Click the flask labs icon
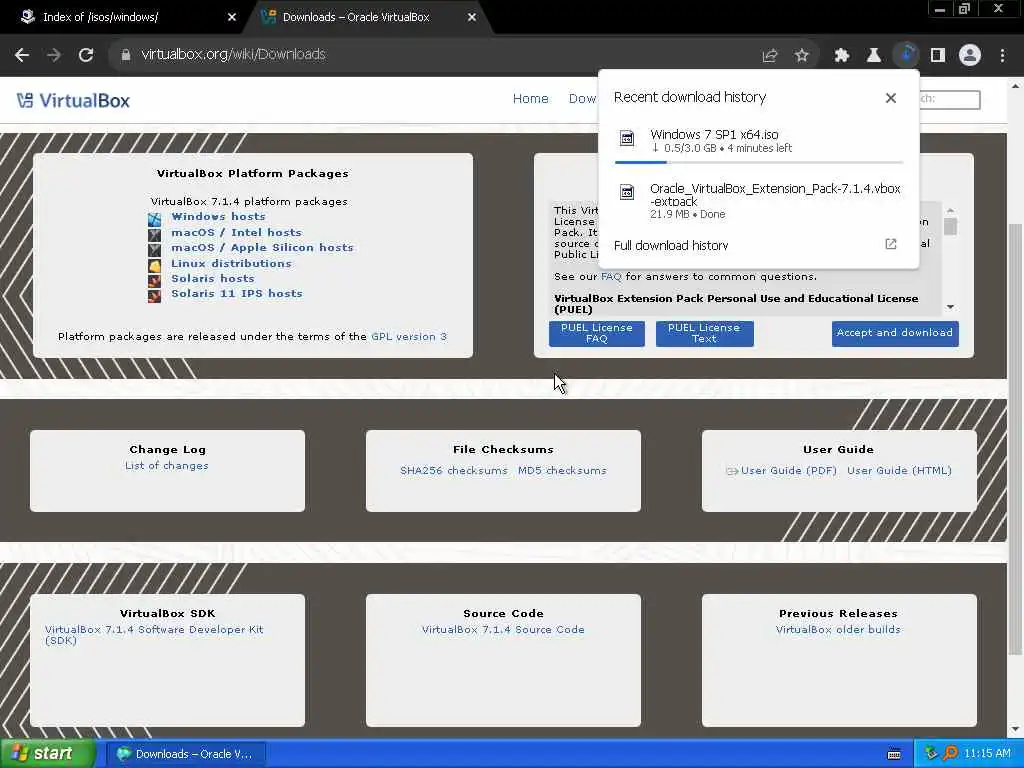 coord(873,56)
